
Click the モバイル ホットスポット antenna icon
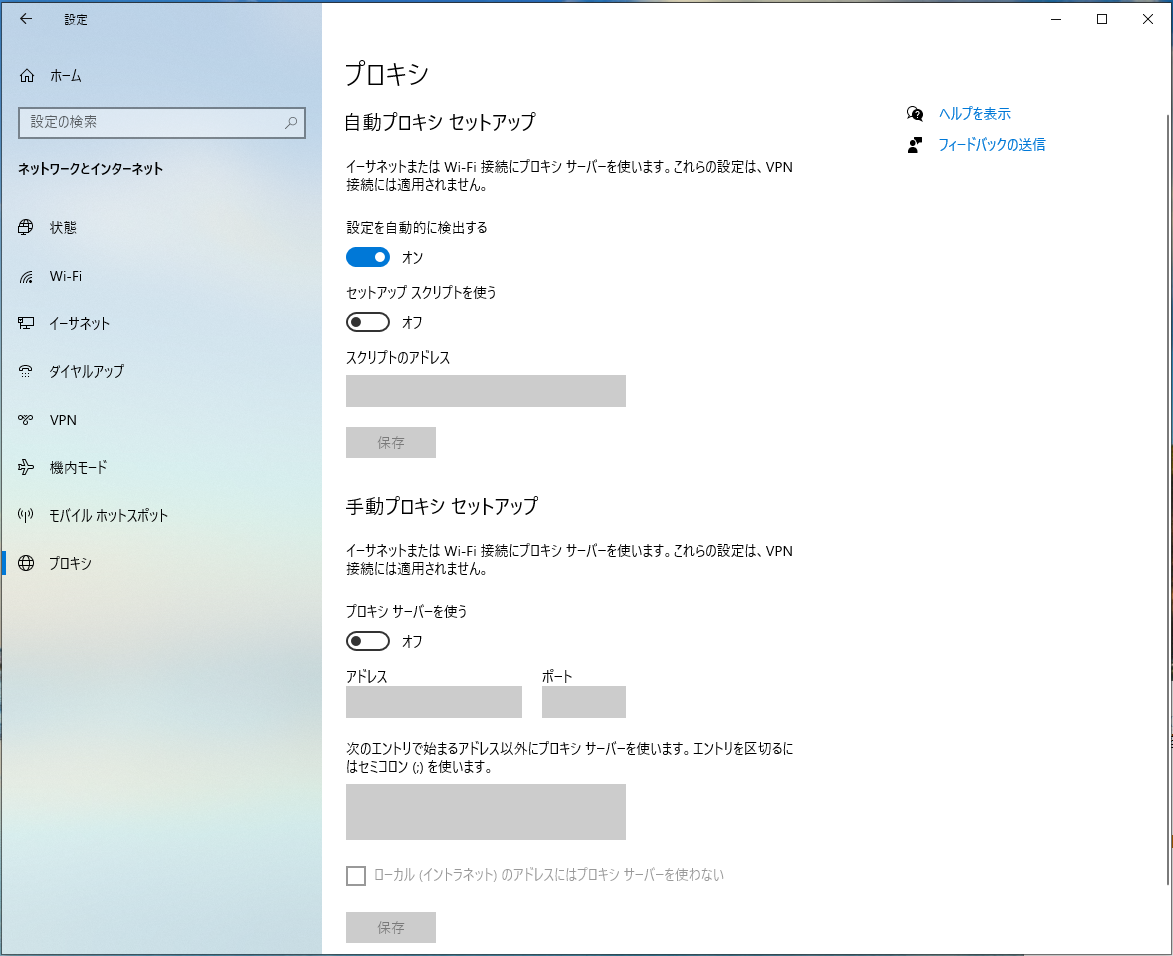pos(25,515)
